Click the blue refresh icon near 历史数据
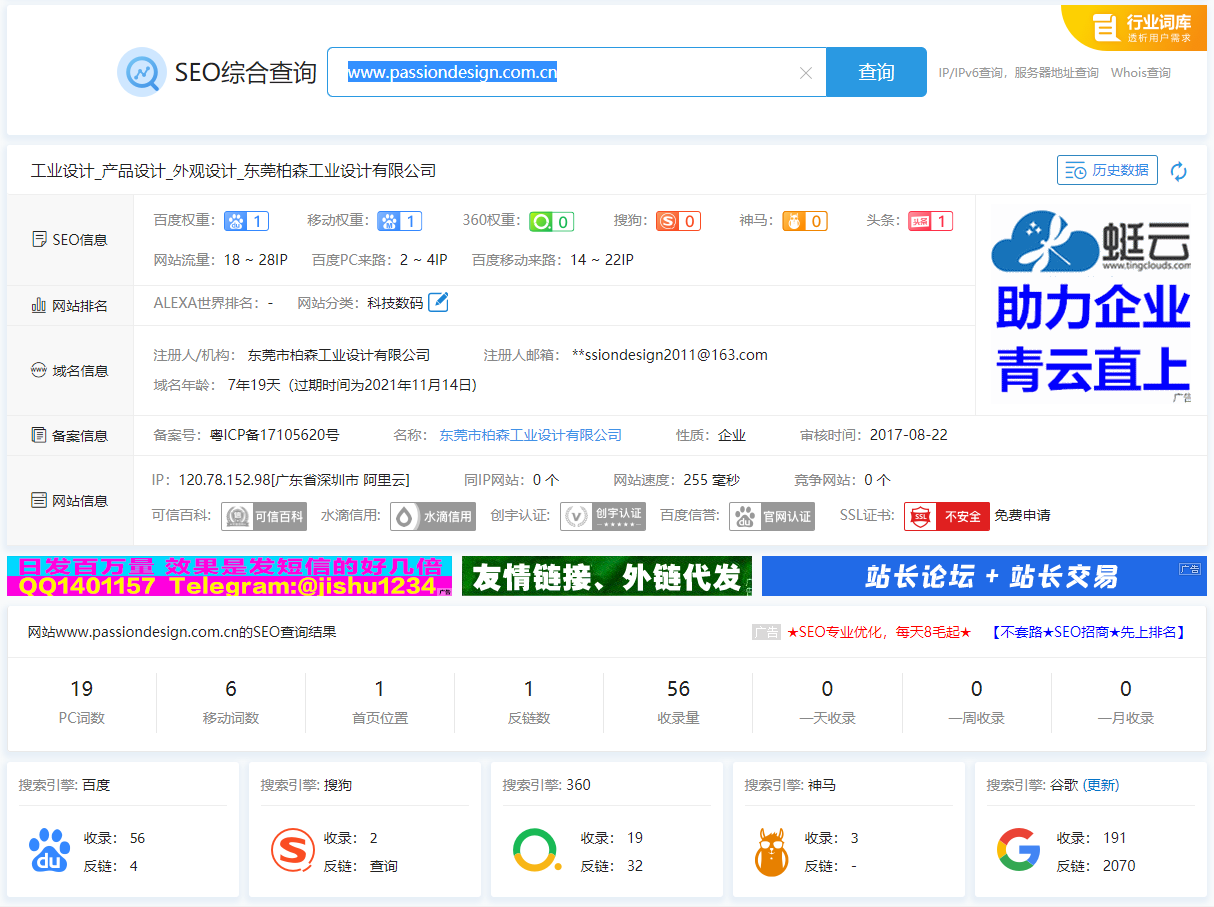 pos(1180,170)
